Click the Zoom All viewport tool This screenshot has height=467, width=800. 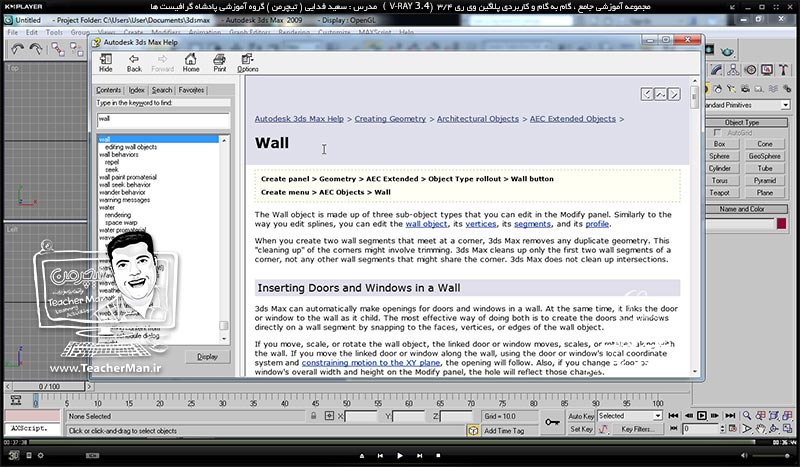tap(761, 415)
